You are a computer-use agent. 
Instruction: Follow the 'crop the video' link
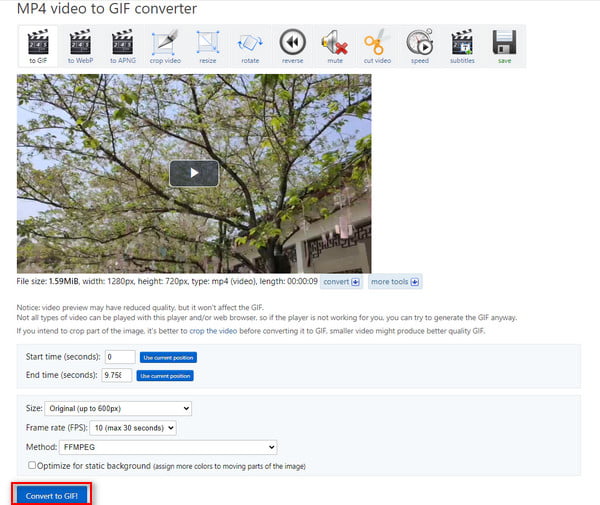pyautogui.click(x=213, y=331)
